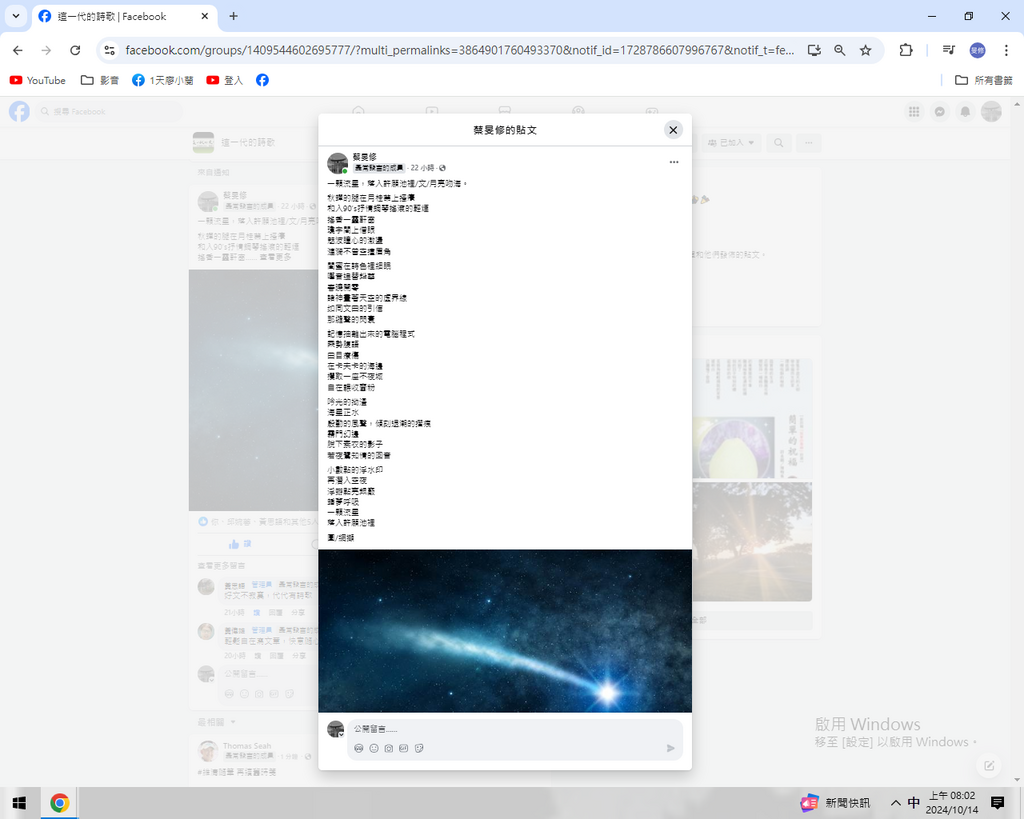Open the post's three-dot options menu
The height and width of the screenshot is (819, 1024).
click(674, 162)
